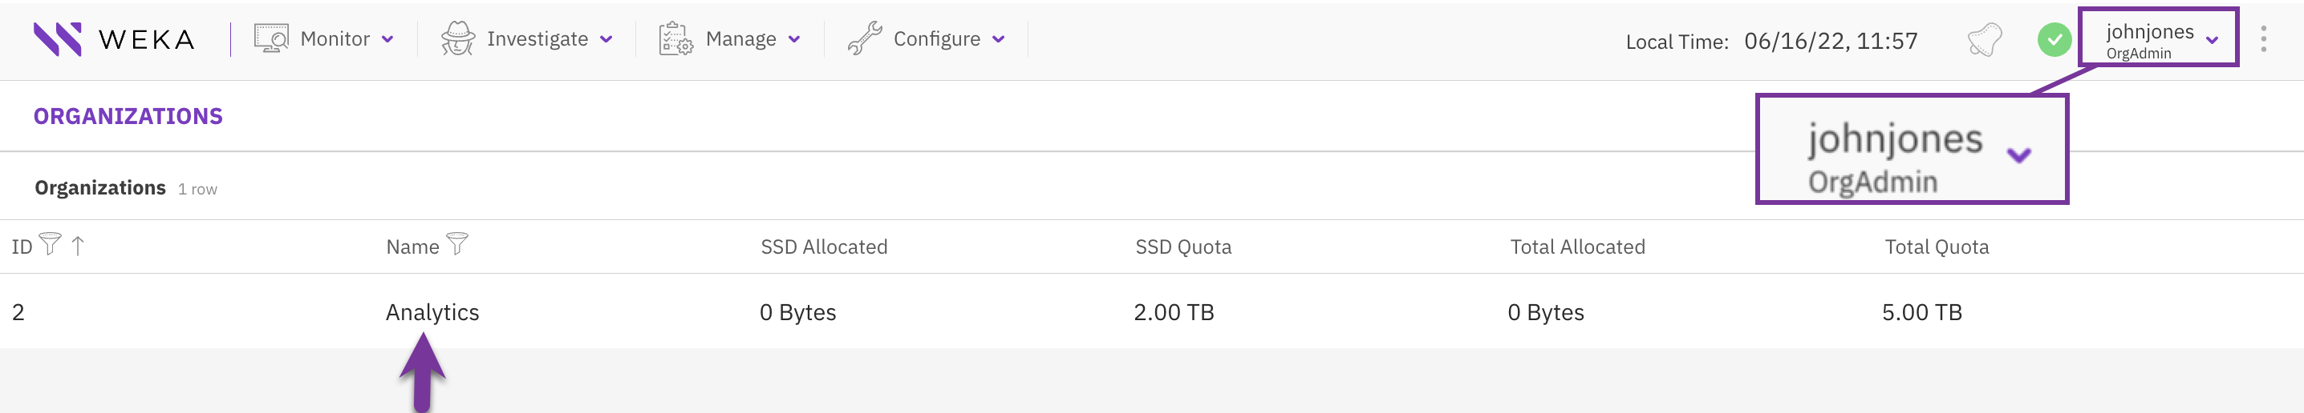This screenshot has height=413, width=2304.
Task: Open the notifications bell icon
Action: coord(1985,40)
